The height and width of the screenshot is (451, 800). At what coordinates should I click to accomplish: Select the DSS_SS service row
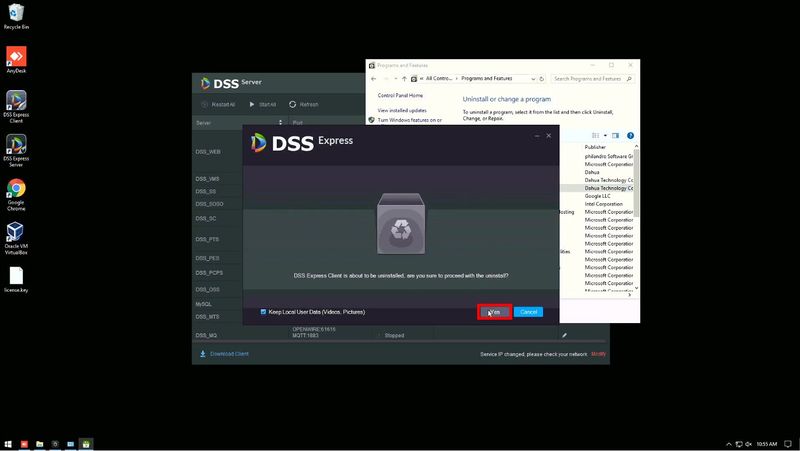click(206, 192)
